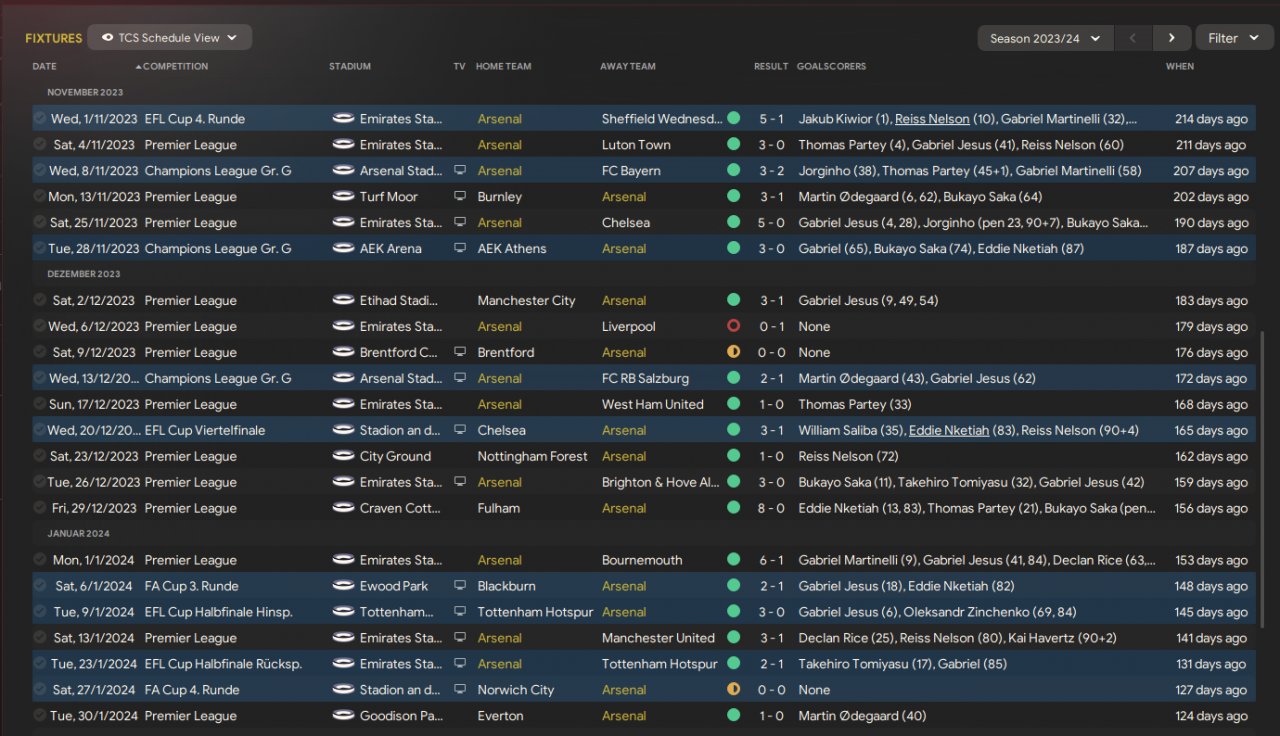Screen dimensions: 1280x736
Task: Open the TCS Schedule View dropdown
Action: click(x=170, y=38)
